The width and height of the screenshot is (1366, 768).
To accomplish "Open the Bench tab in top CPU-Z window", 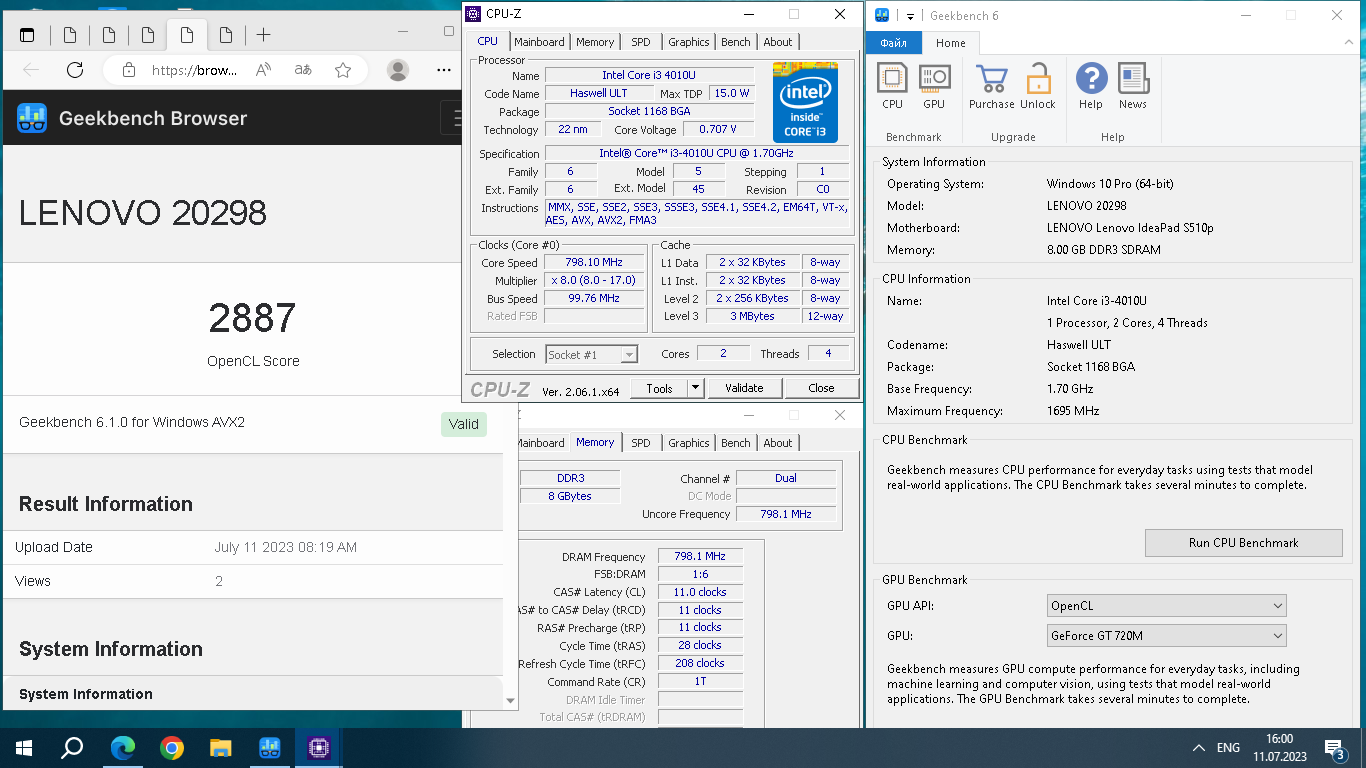I will click(x=736, y=42).
